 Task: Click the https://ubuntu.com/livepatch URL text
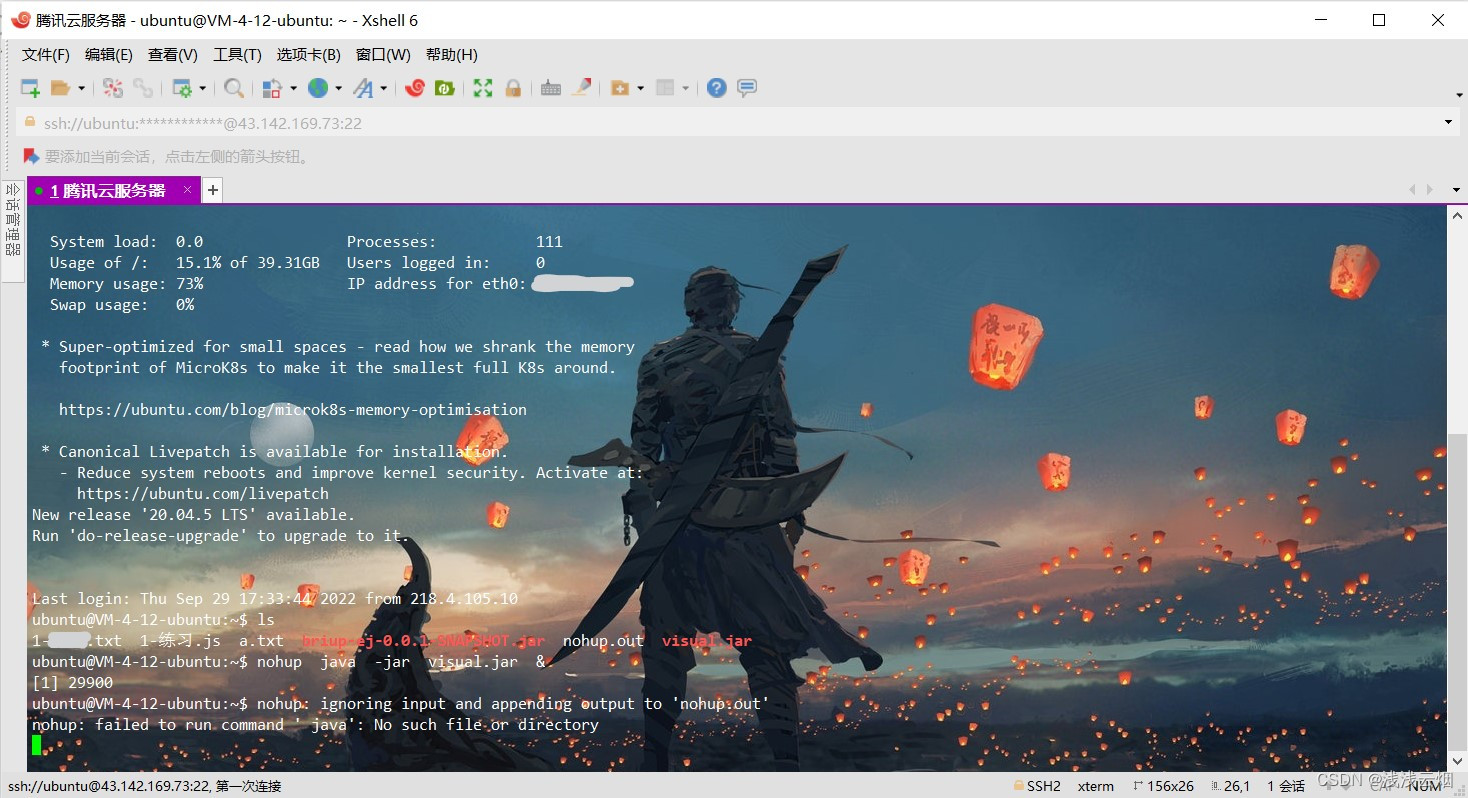click(x=203, y=493)
